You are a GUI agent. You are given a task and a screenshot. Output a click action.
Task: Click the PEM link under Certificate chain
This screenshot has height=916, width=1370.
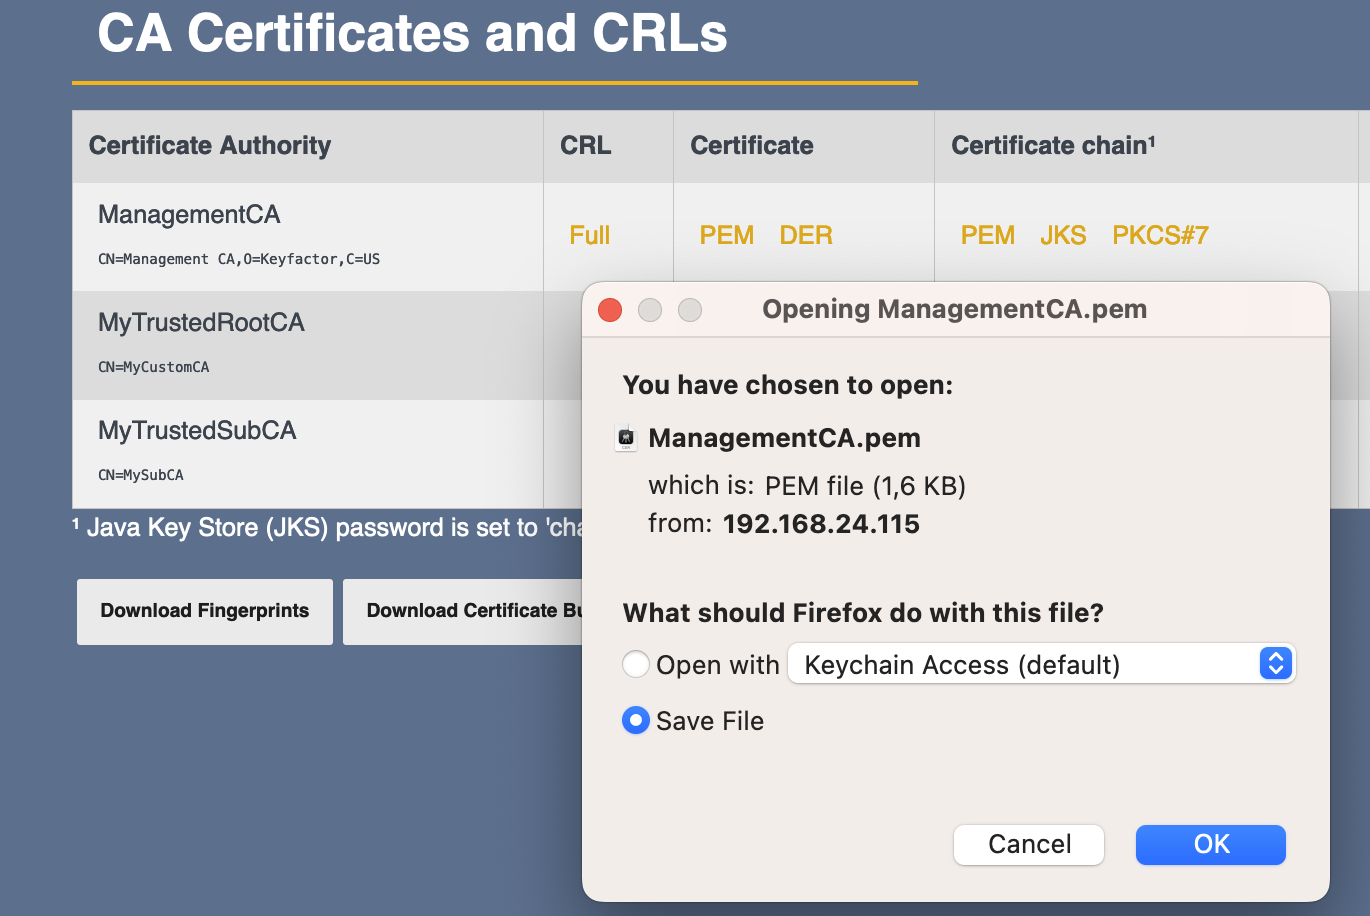pos(987,236)
